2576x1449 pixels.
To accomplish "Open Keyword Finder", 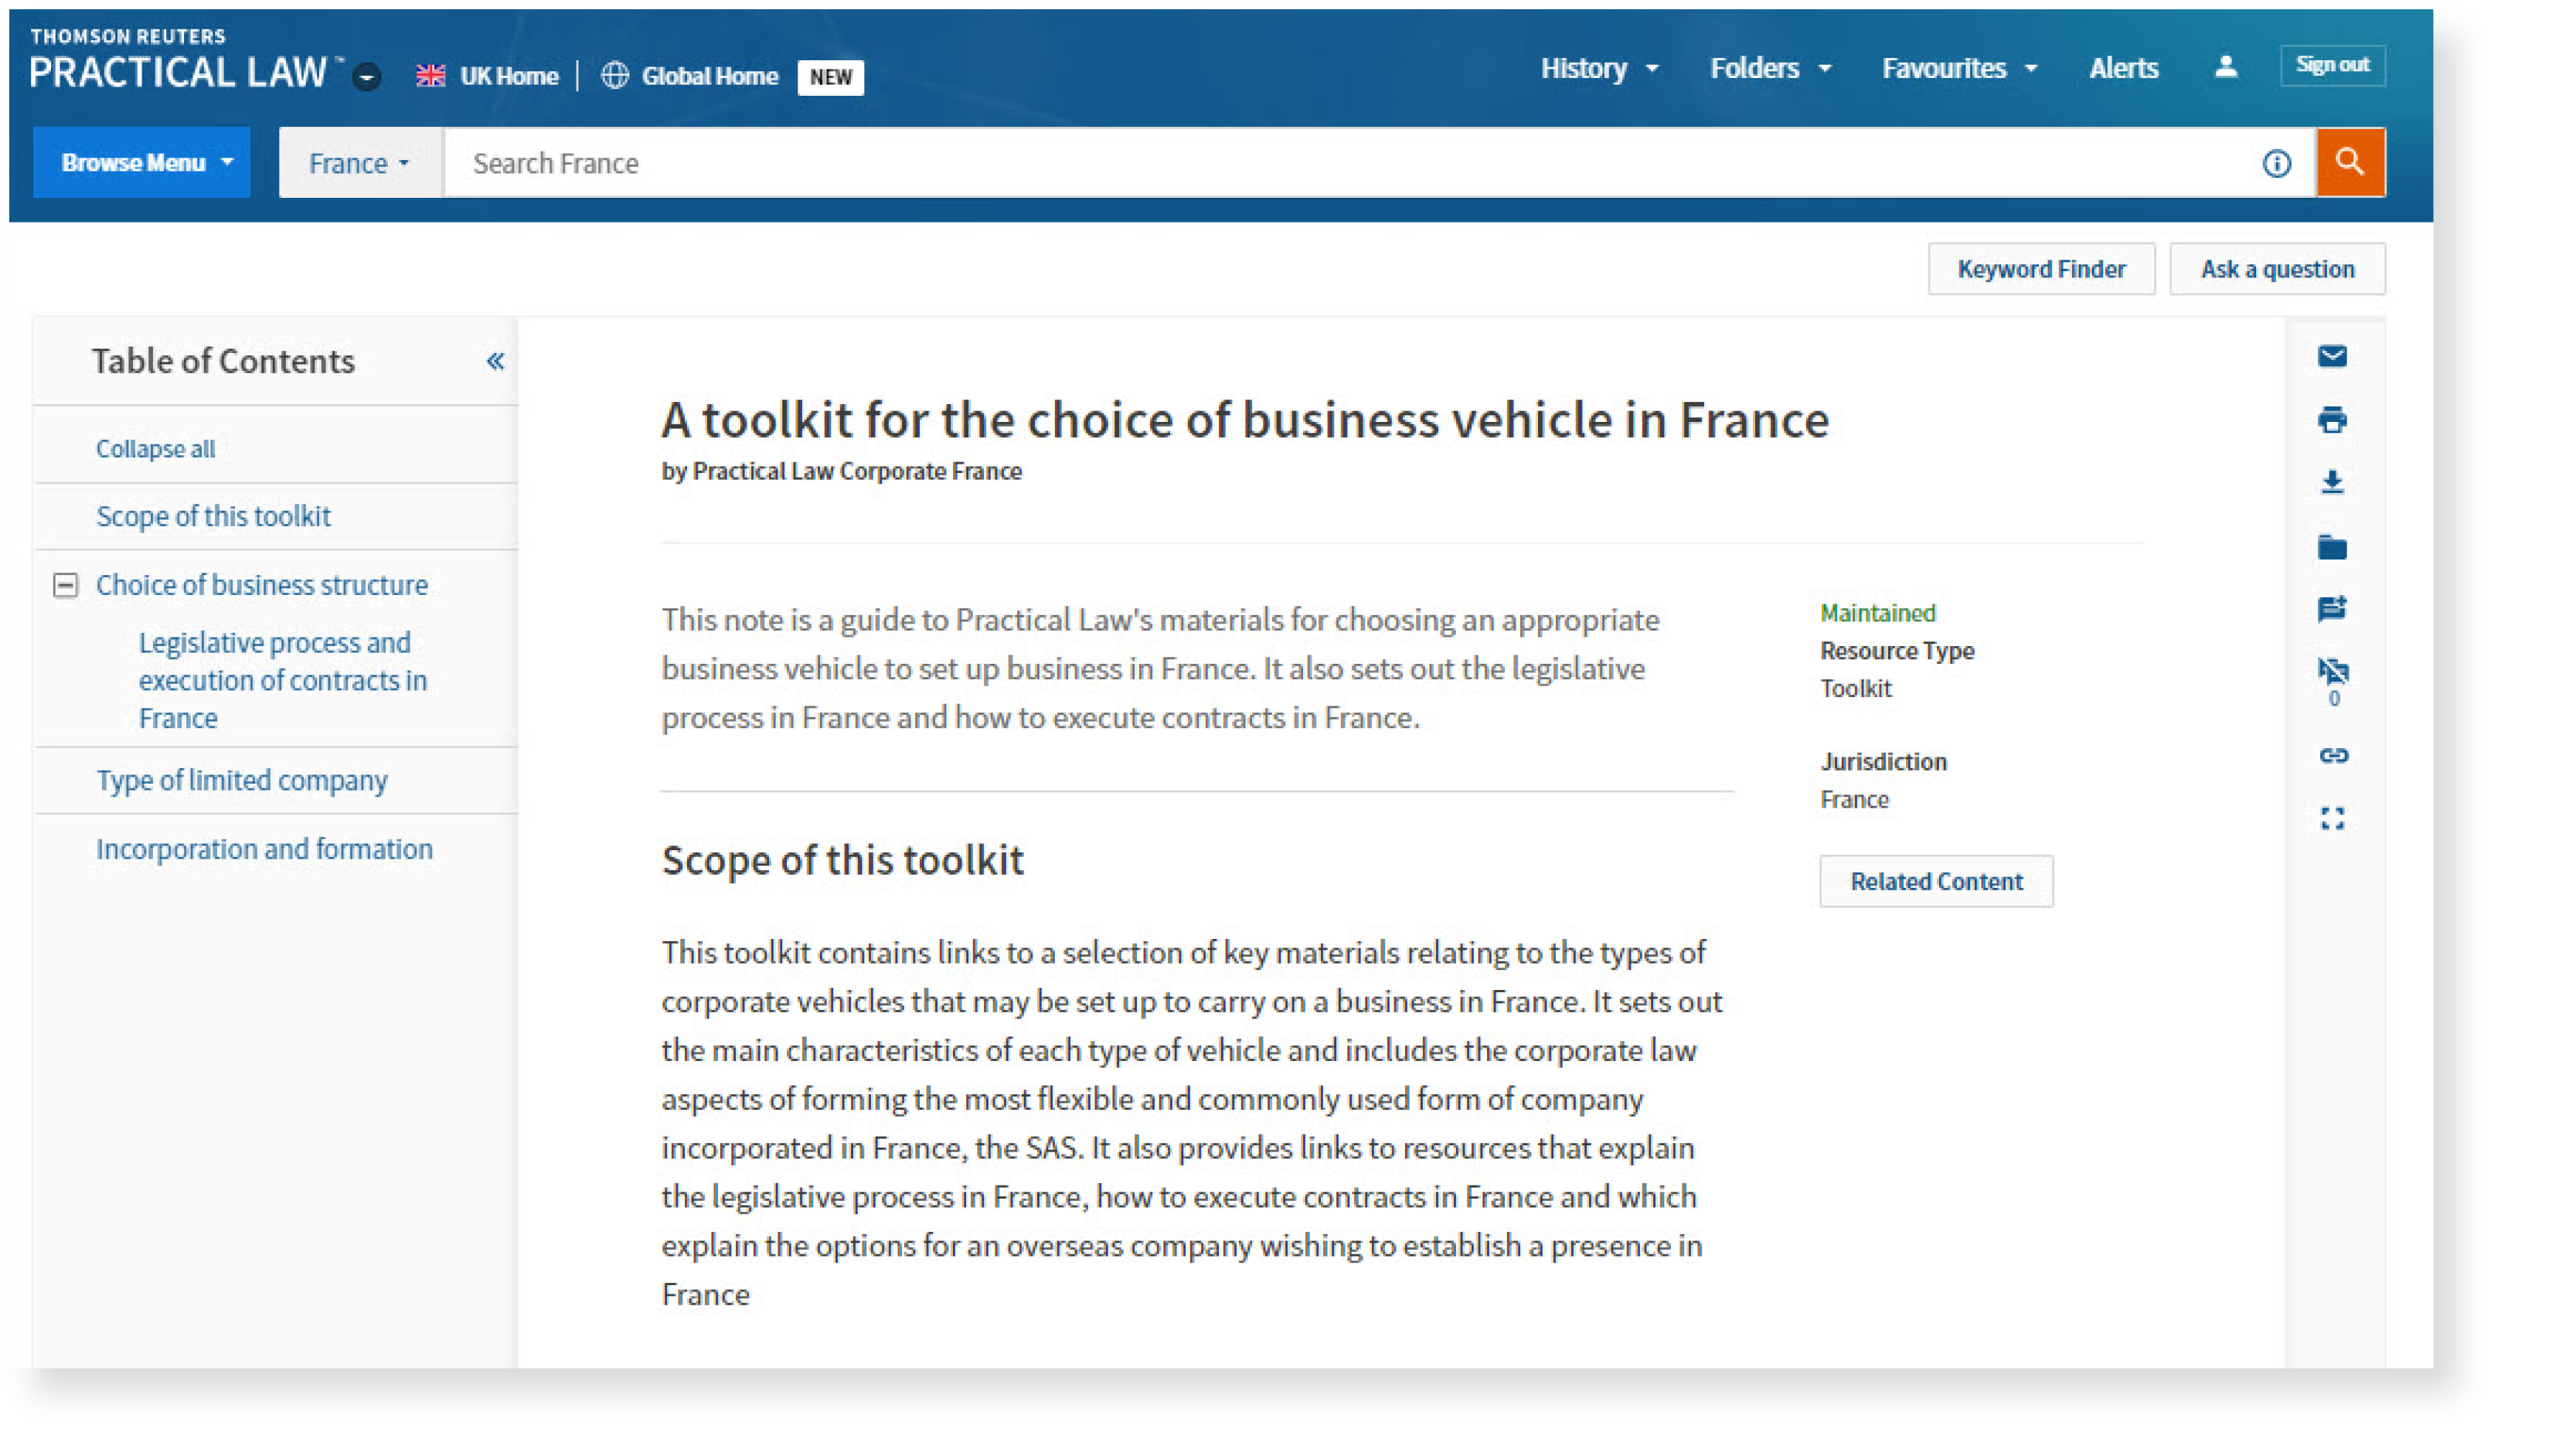I will (2041, 269).
